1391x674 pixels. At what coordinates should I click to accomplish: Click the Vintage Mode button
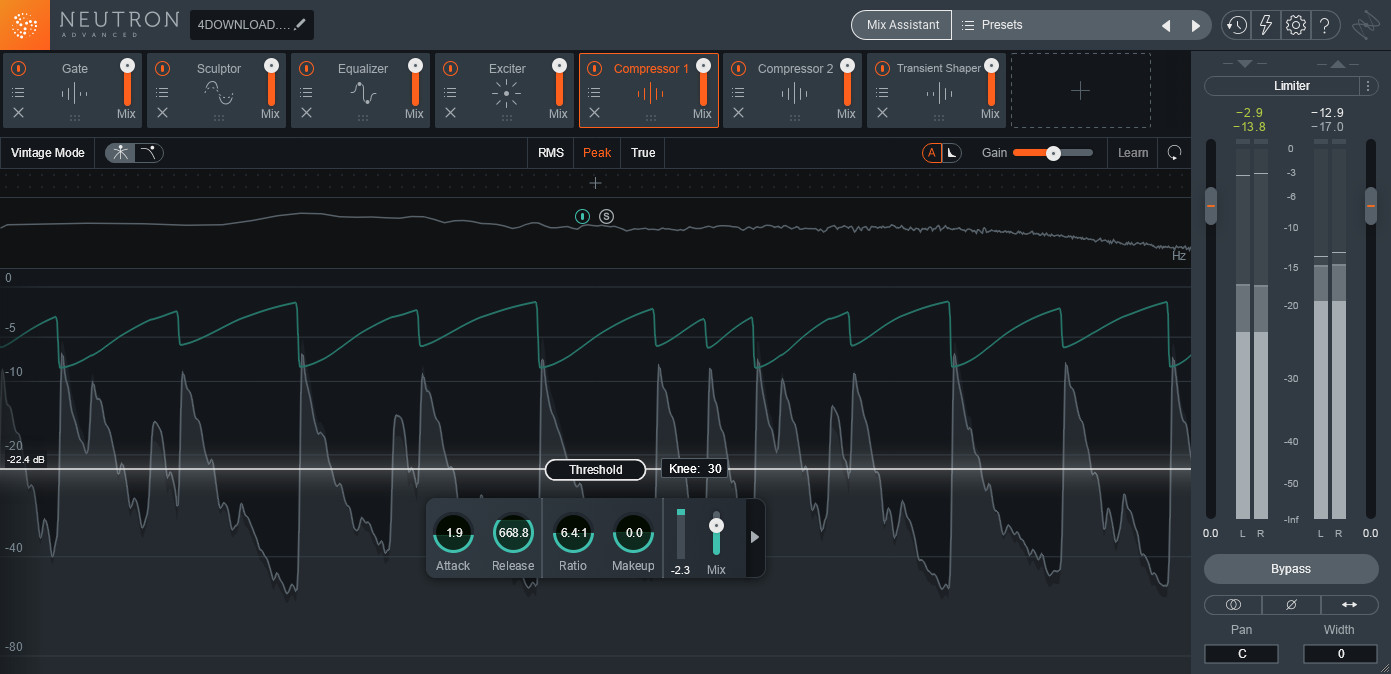pos(48,153)
